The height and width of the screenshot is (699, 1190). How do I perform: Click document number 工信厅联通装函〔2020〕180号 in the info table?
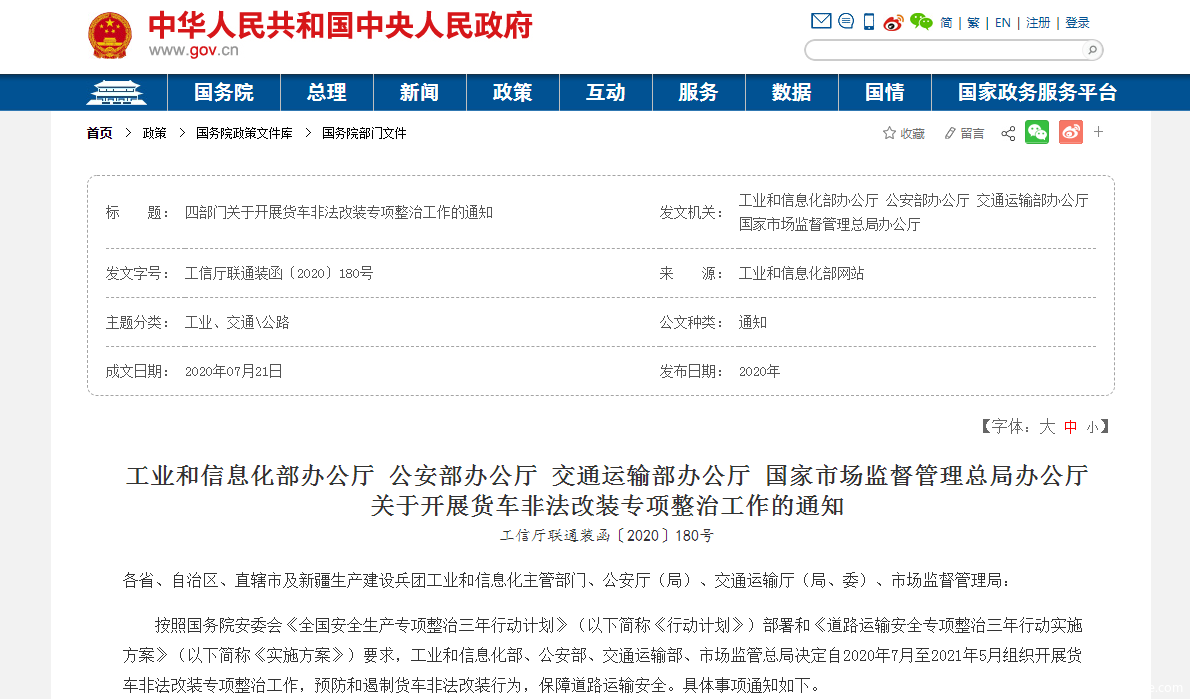279,273
